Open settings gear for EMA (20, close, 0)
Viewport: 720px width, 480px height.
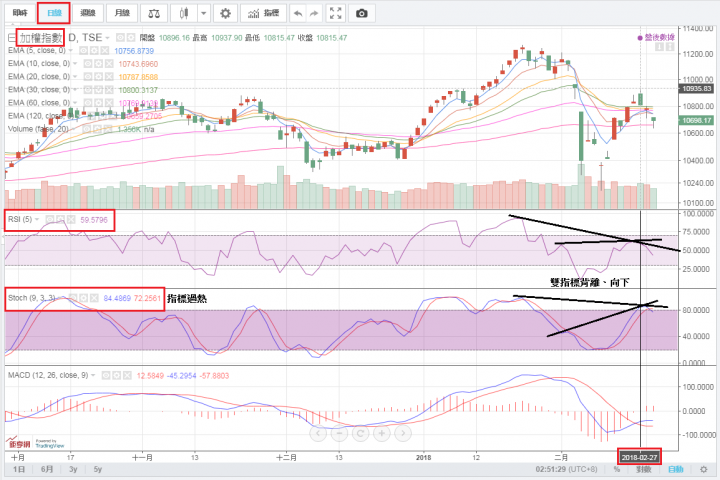coord(98,77)
